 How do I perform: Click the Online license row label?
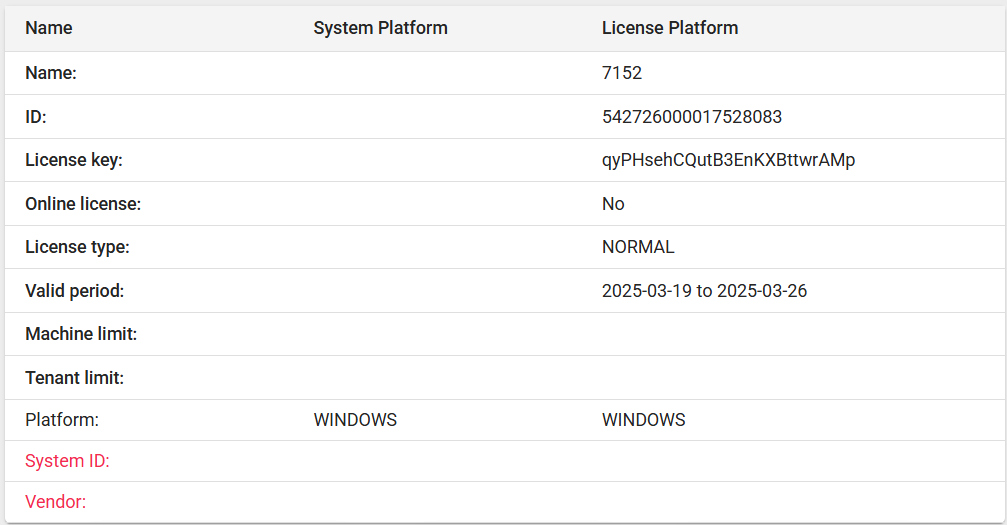point(83,204)
